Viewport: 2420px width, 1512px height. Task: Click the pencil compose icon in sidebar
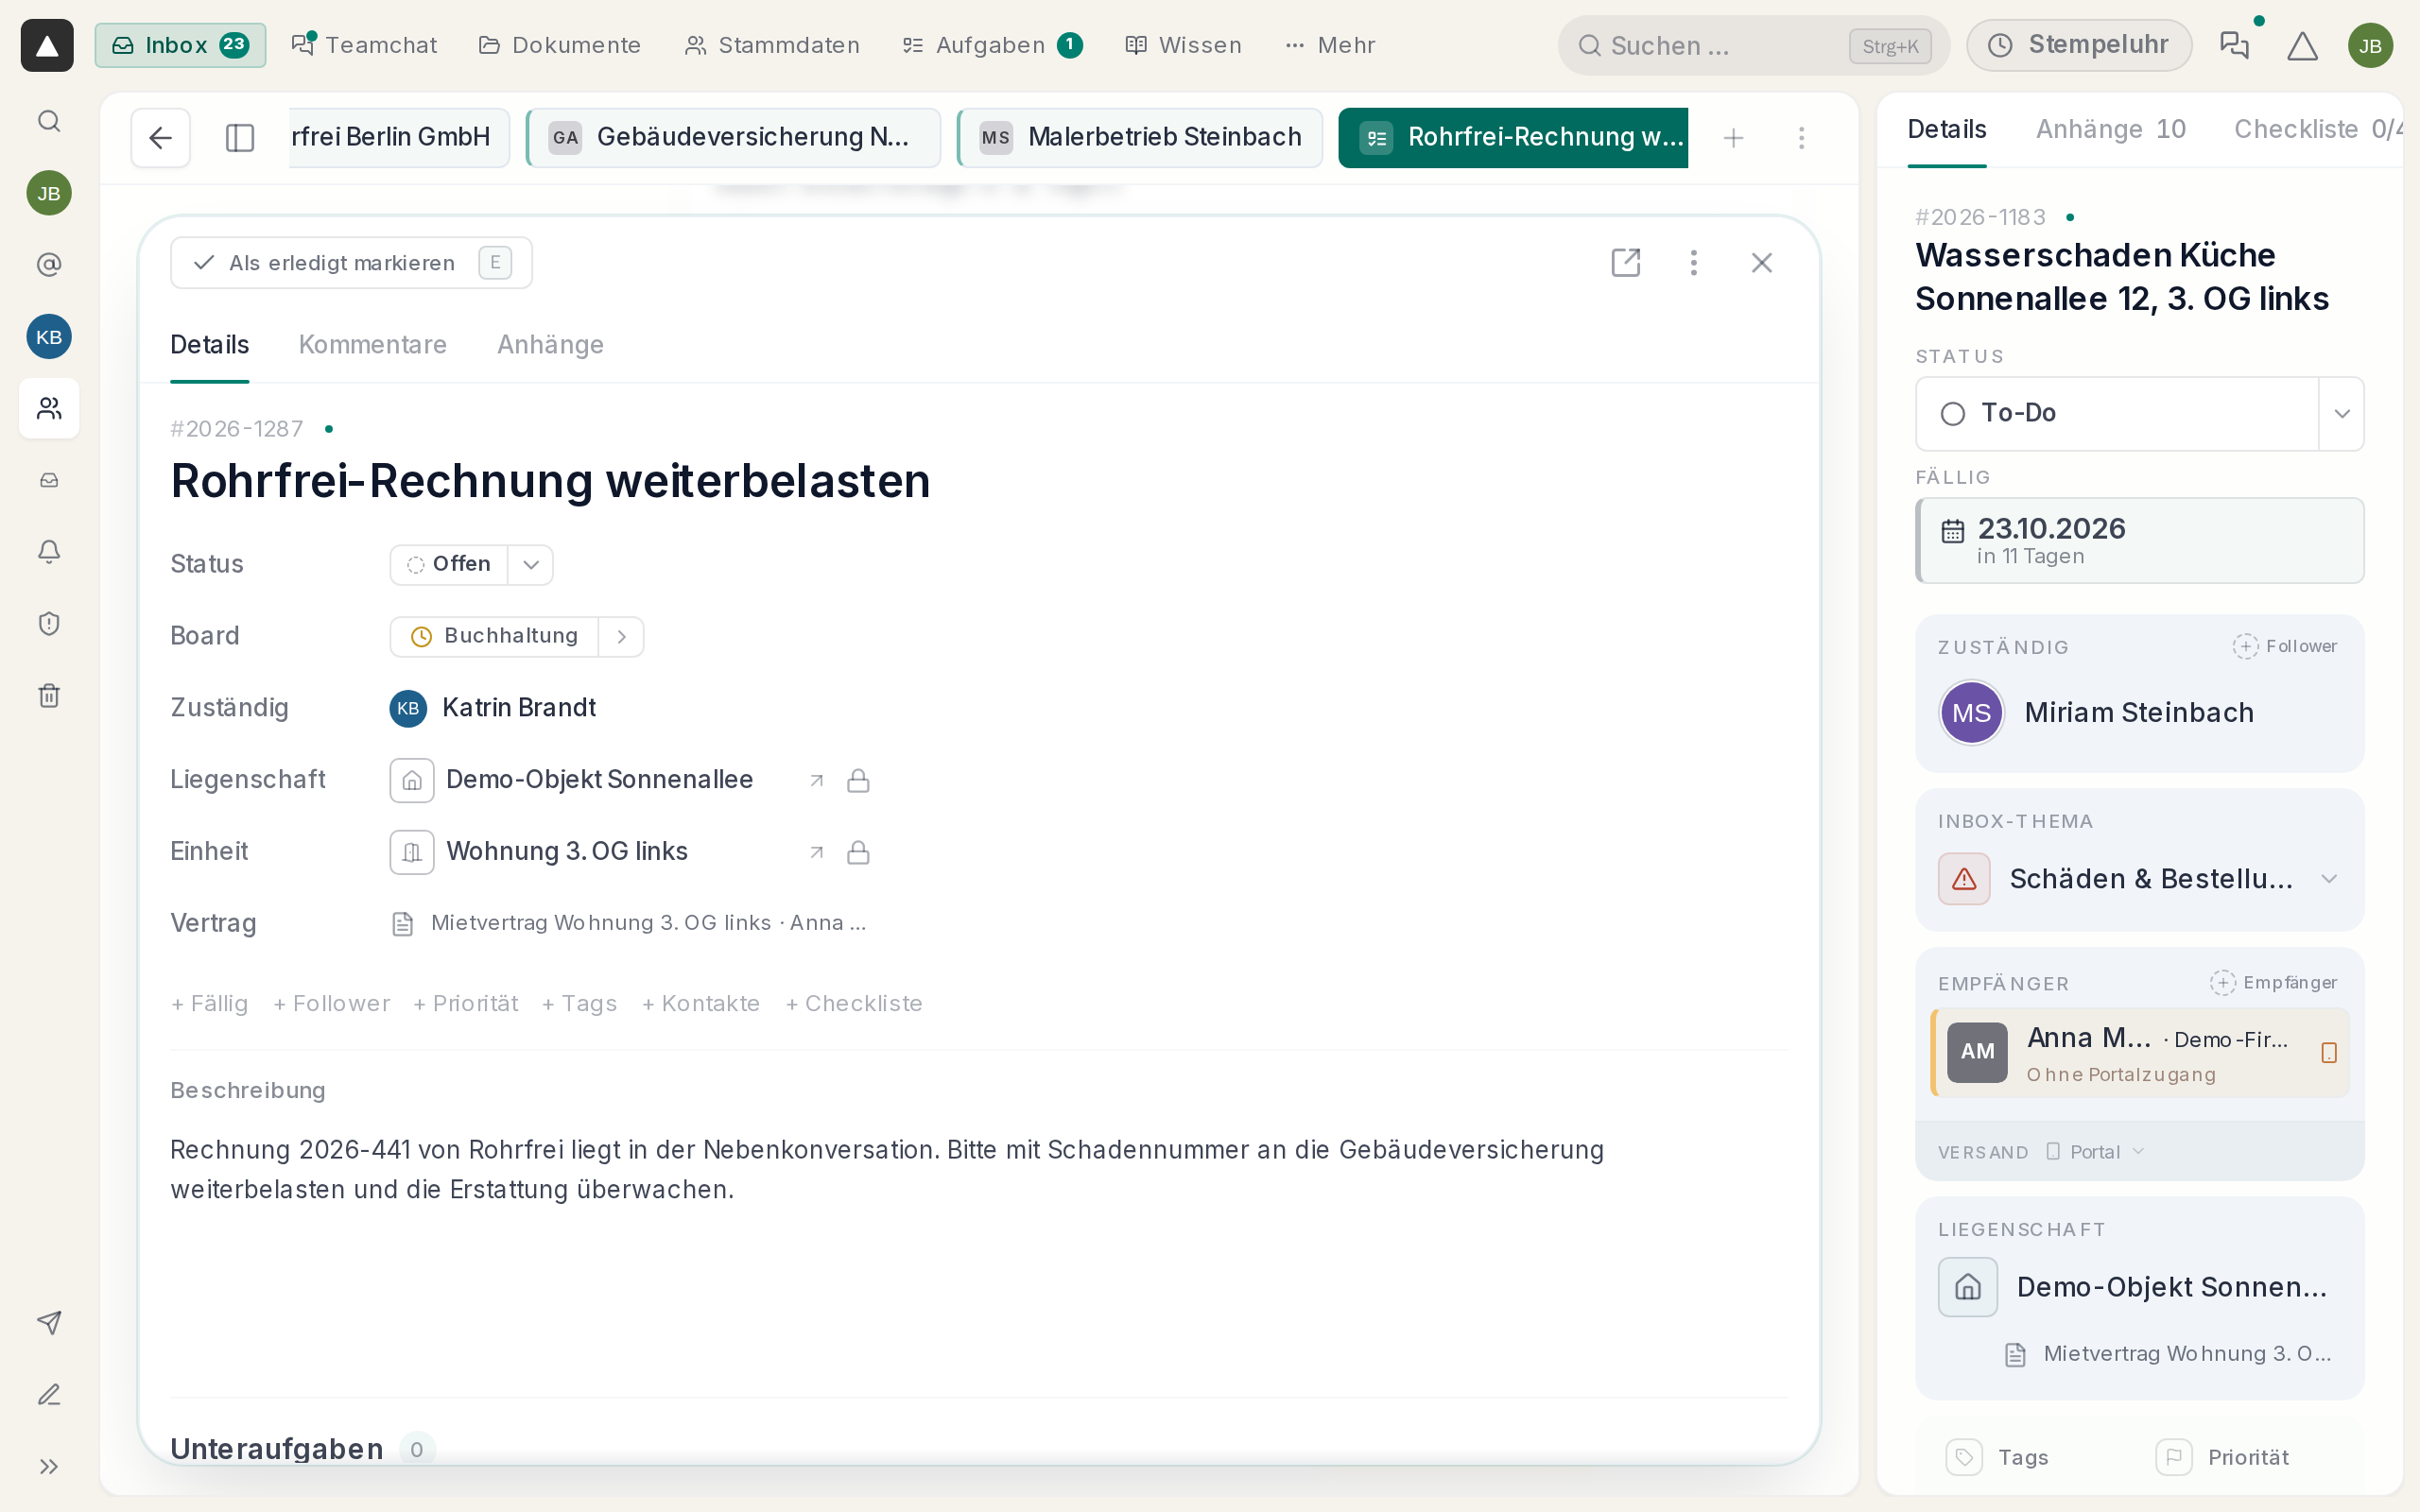49,1394
